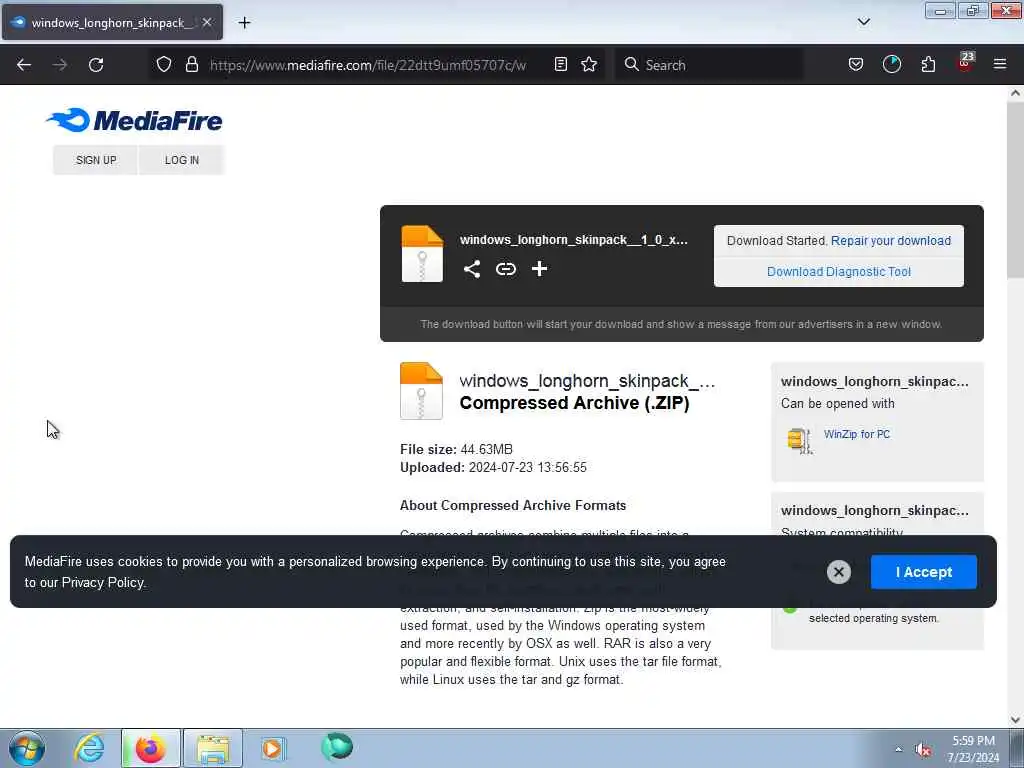Viewport: 1024px width, 768px height.
Task: Close the windows_longhorn_skinpack tab
Action: coord(207,22)
